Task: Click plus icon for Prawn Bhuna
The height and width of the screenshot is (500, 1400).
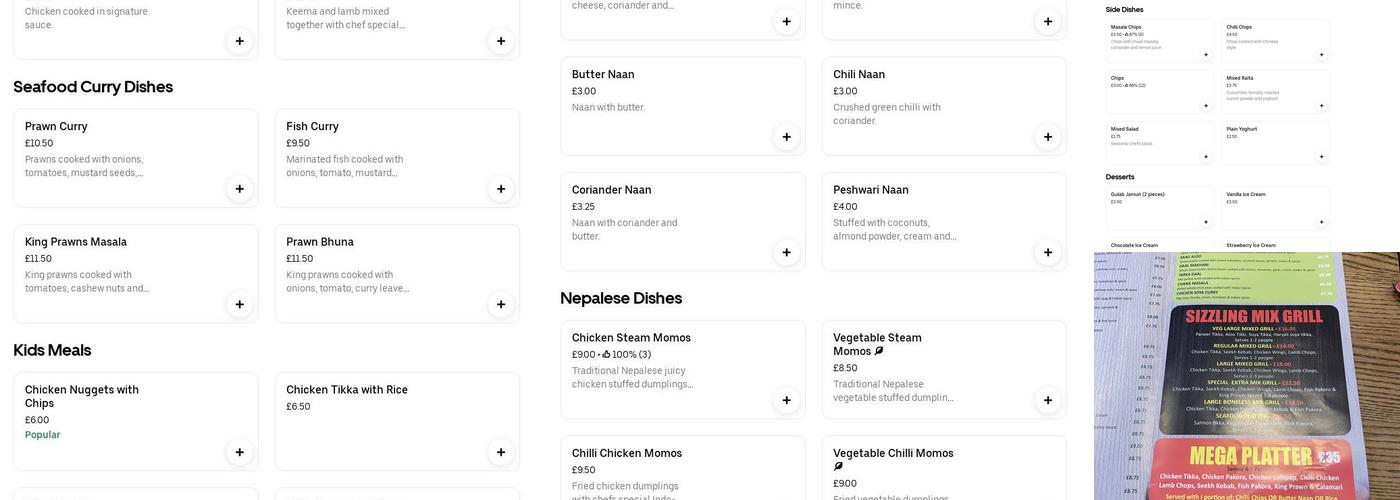Action: coord(501,304)
